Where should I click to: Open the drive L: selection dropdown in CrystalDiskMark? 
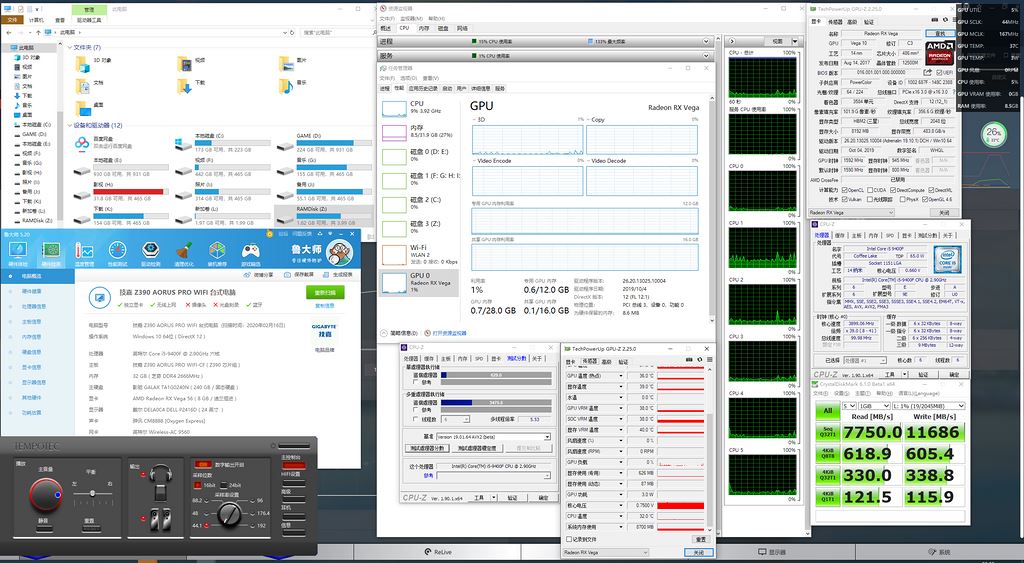point(929,406)
